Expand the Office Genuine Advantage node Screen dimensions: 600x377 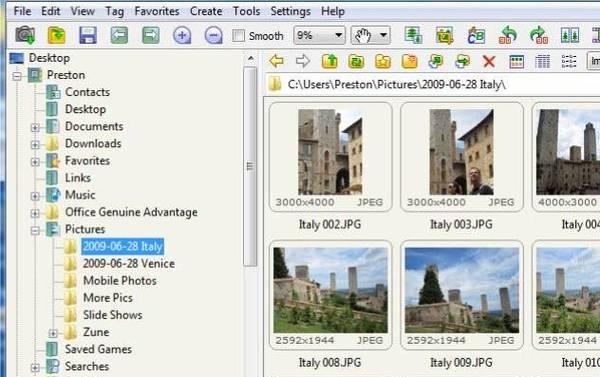pos(35,213)
